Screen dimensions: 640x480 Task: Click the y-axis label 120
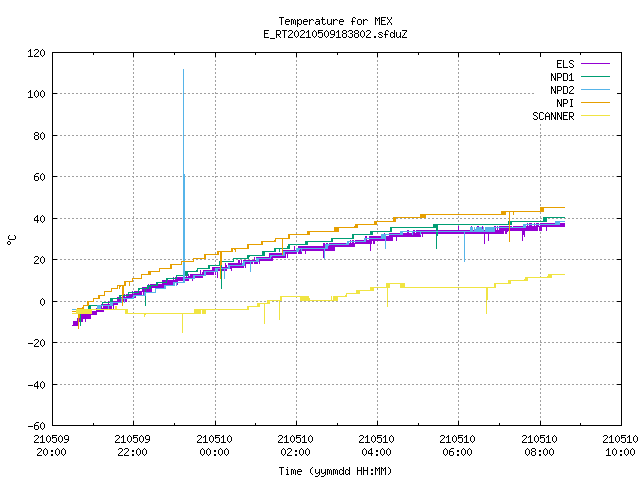36,53
